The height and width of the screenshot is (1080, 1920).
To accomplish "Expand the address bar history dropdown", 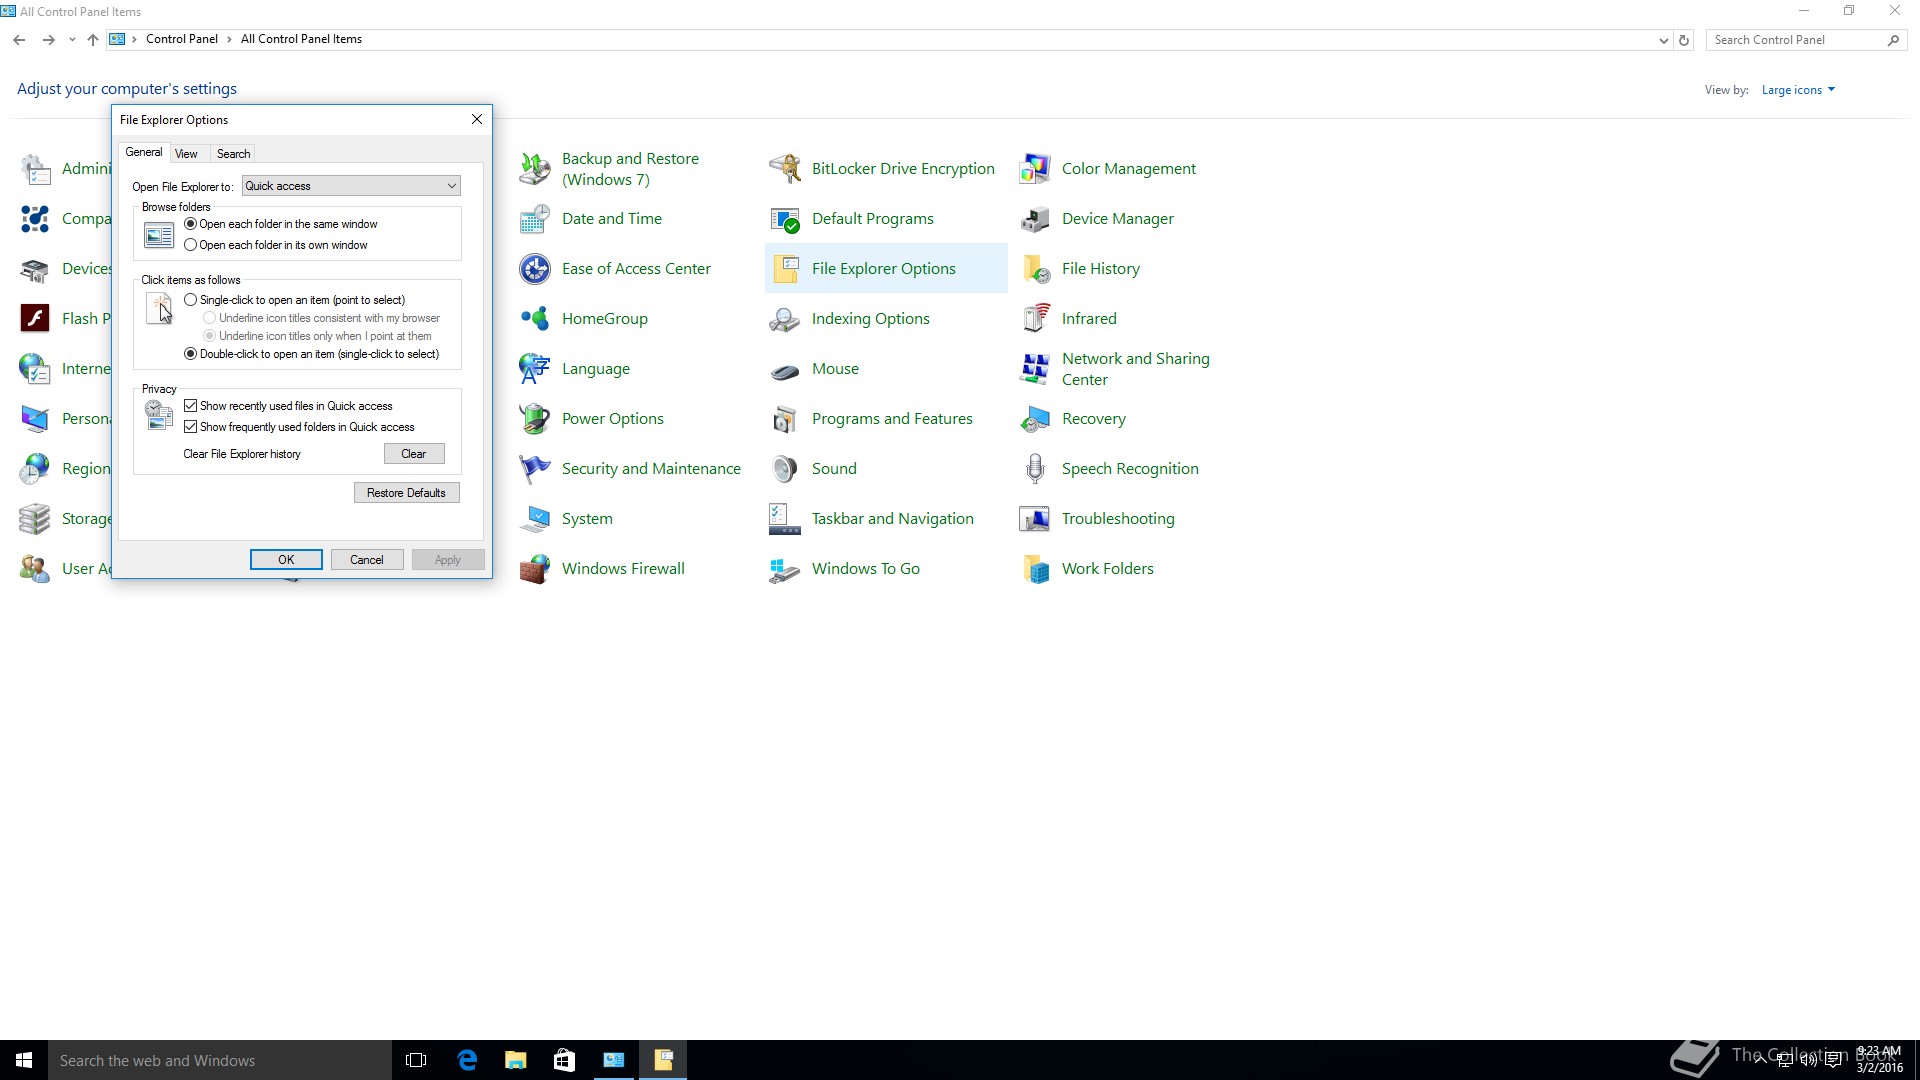I will click(x=1663, y=40).
